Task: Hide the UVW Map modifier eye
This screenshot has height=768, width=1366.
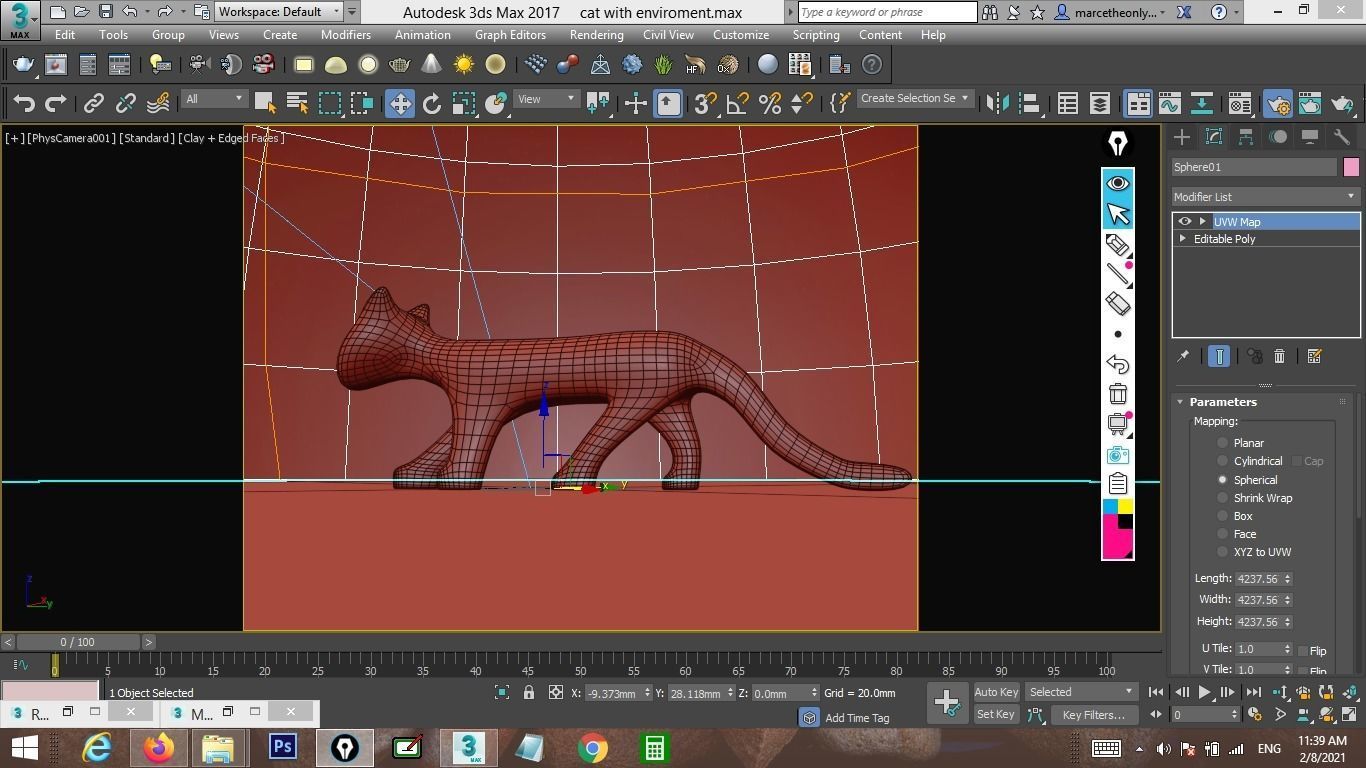Action: pyautogui.click(x=1185, y=222)
